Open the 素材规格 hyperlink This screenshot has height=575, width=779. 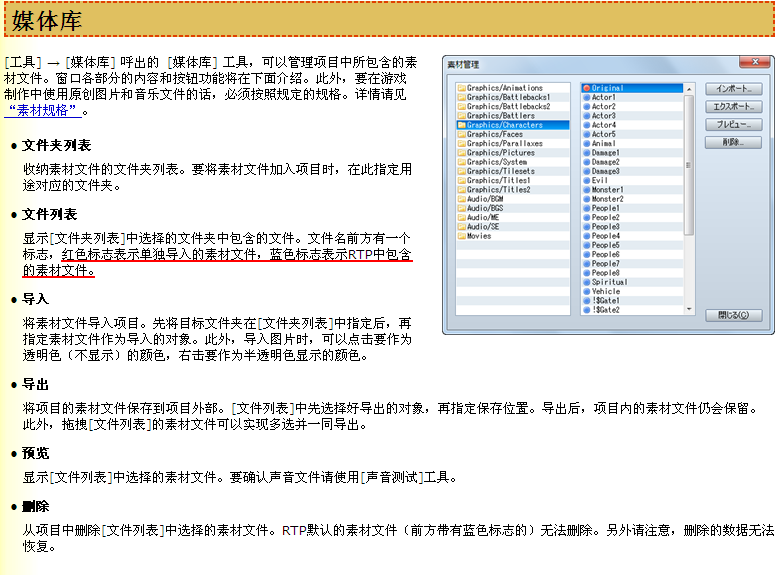pos(43,110)
